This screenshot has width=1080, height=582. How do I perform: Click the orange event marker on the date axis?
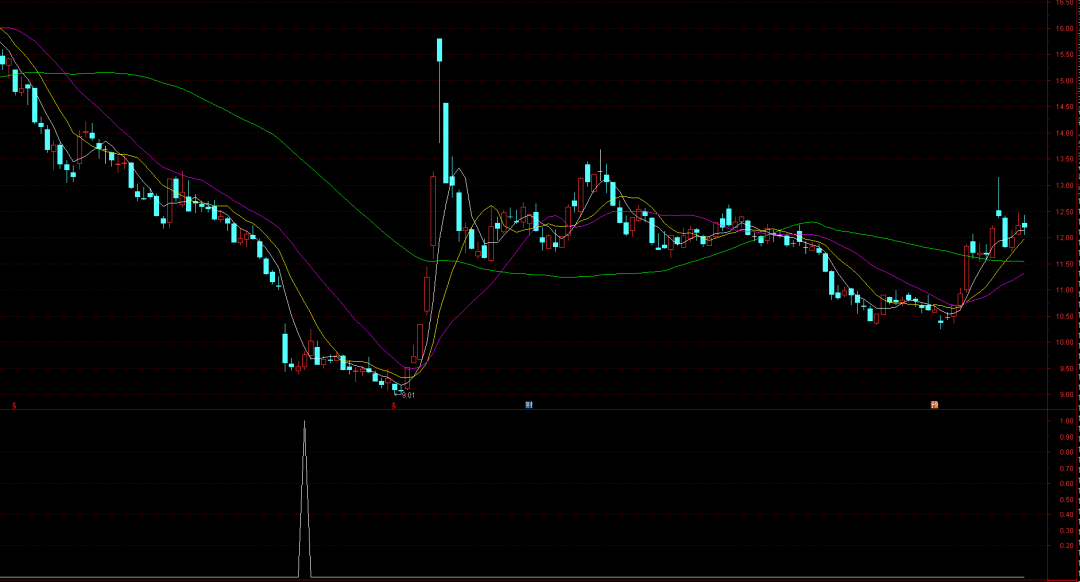934,405
